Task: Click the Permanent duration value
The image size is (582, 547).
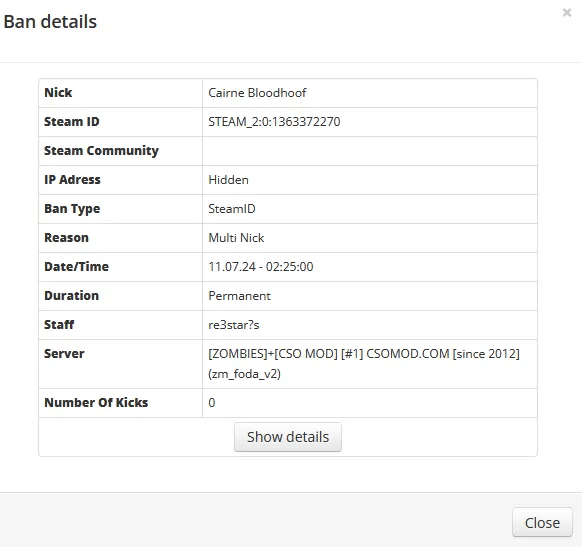Action: (x=239, y=296)
